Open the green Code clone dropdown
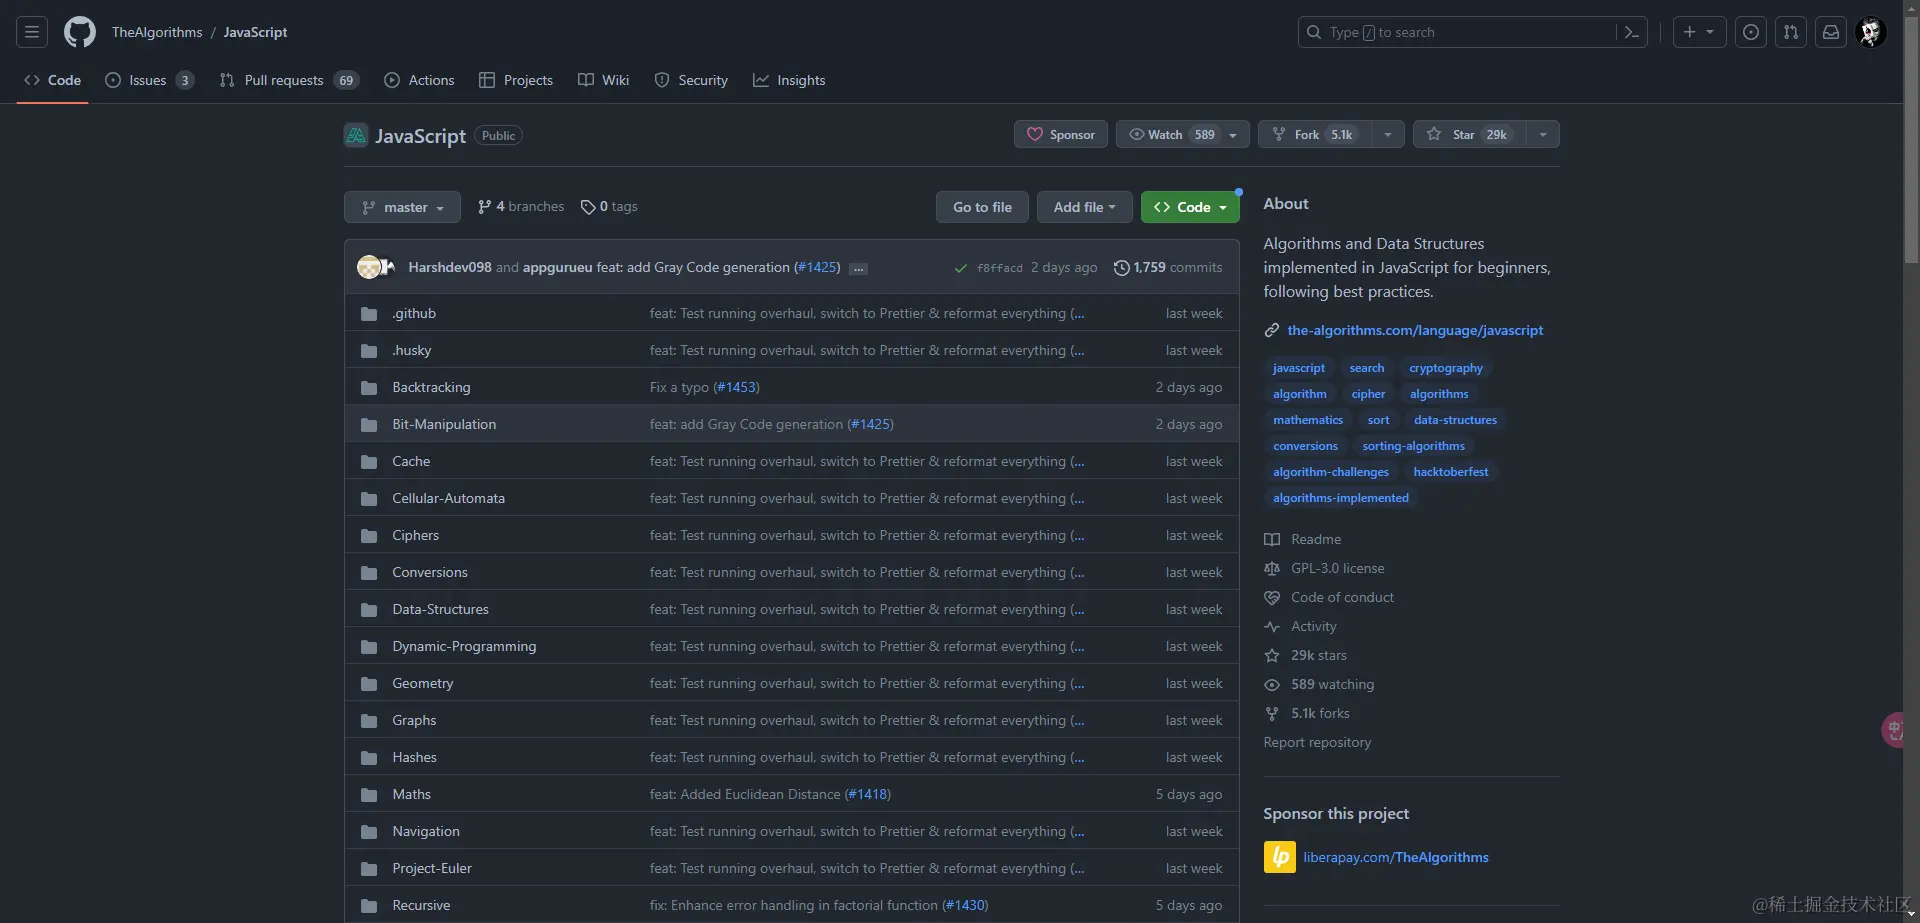The height and width of the screenshot is (923, 1920). [1190, 207]
